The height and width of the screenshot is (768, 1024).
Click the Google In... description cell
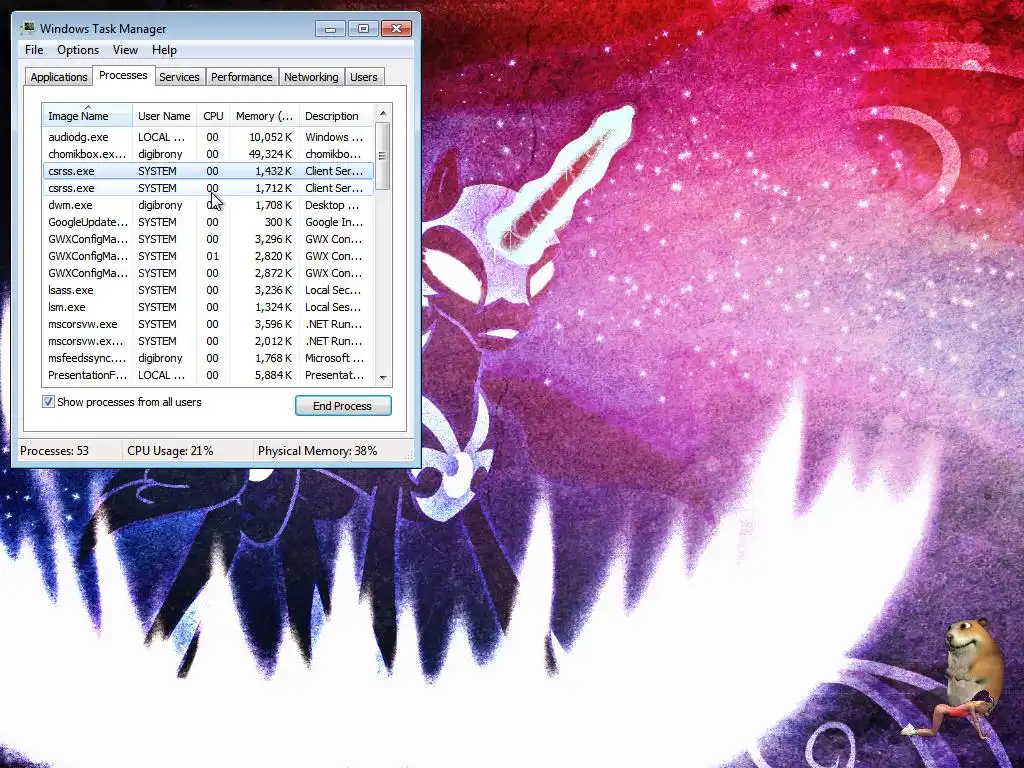coord(334,222)
